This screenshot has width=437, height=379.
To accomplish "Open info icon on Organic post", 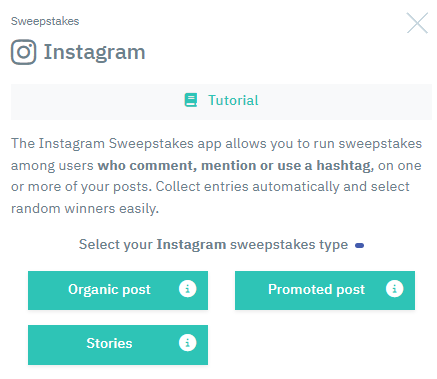I will pyautogui.click(x=188, y=289).
